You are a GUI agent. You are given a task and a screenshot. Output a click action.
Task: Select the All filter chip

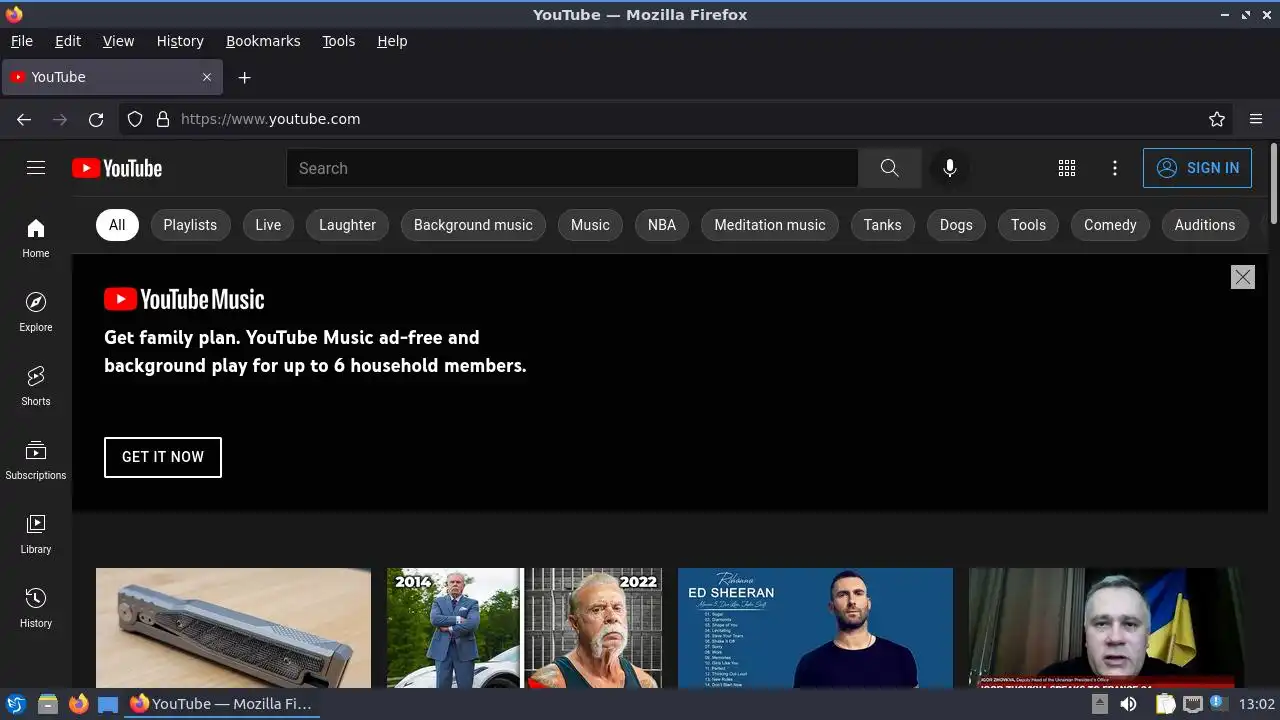tap(117, 225)
